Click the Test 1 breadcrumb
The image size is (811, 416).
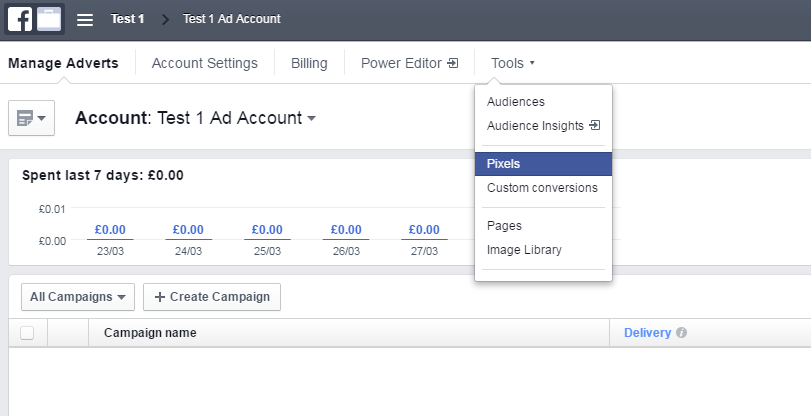(127, 19)
